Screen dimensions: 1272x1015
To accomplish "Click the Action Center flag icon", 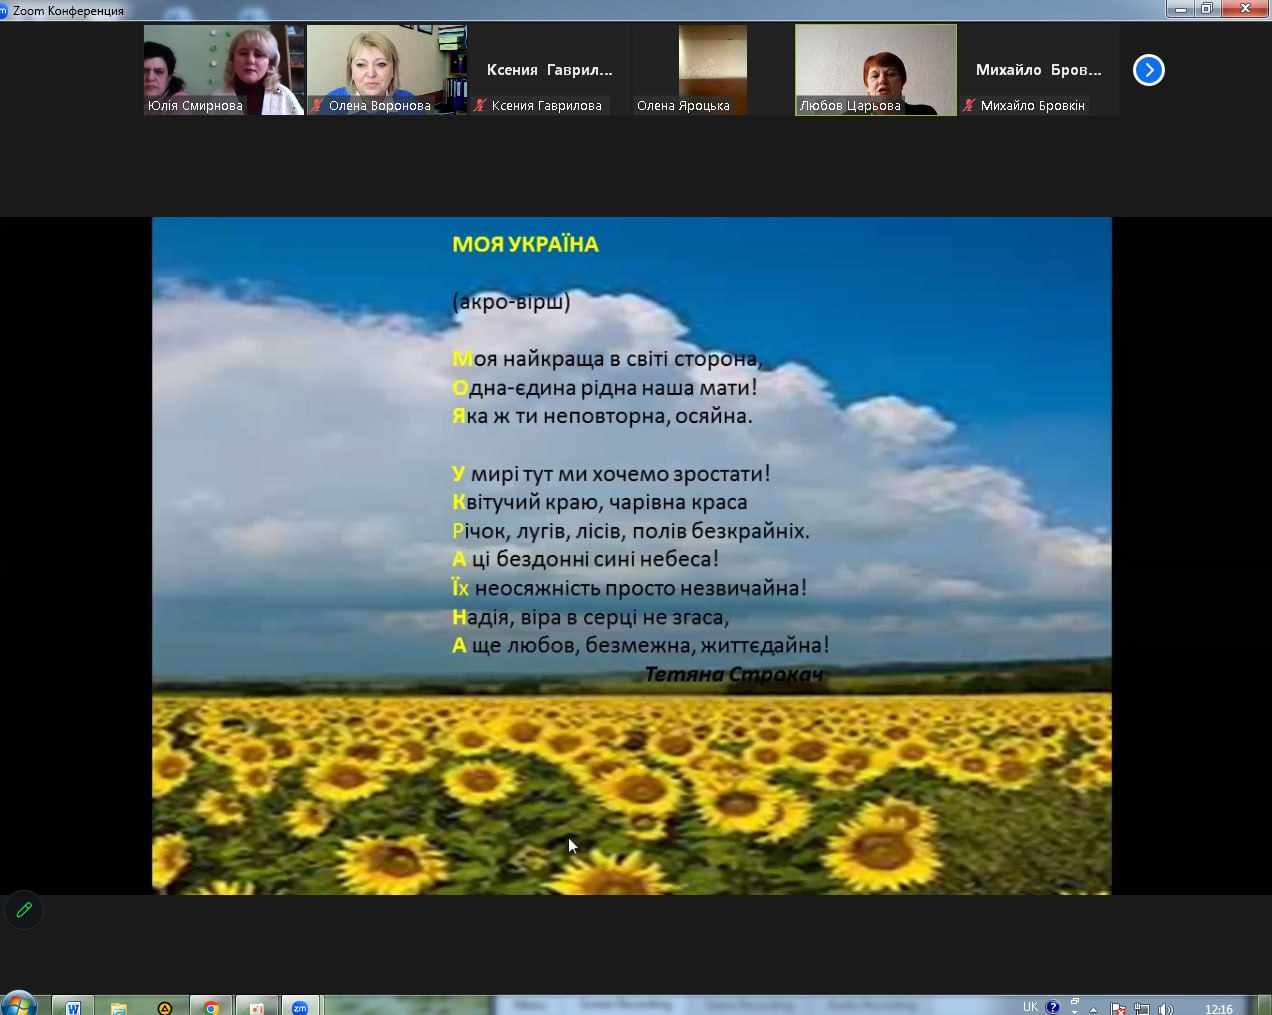I will click(x=1118, y=1008).
